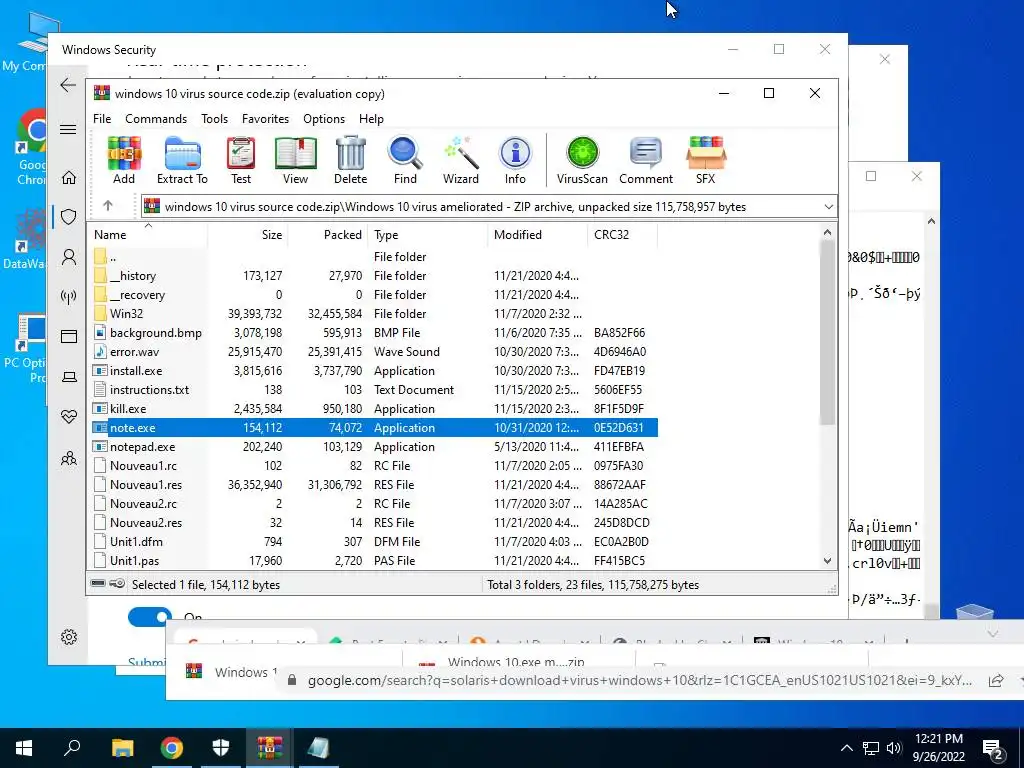Select Nouveau1.res file
The height and width of the screenshot is (768, 1024).
[372, 485]
